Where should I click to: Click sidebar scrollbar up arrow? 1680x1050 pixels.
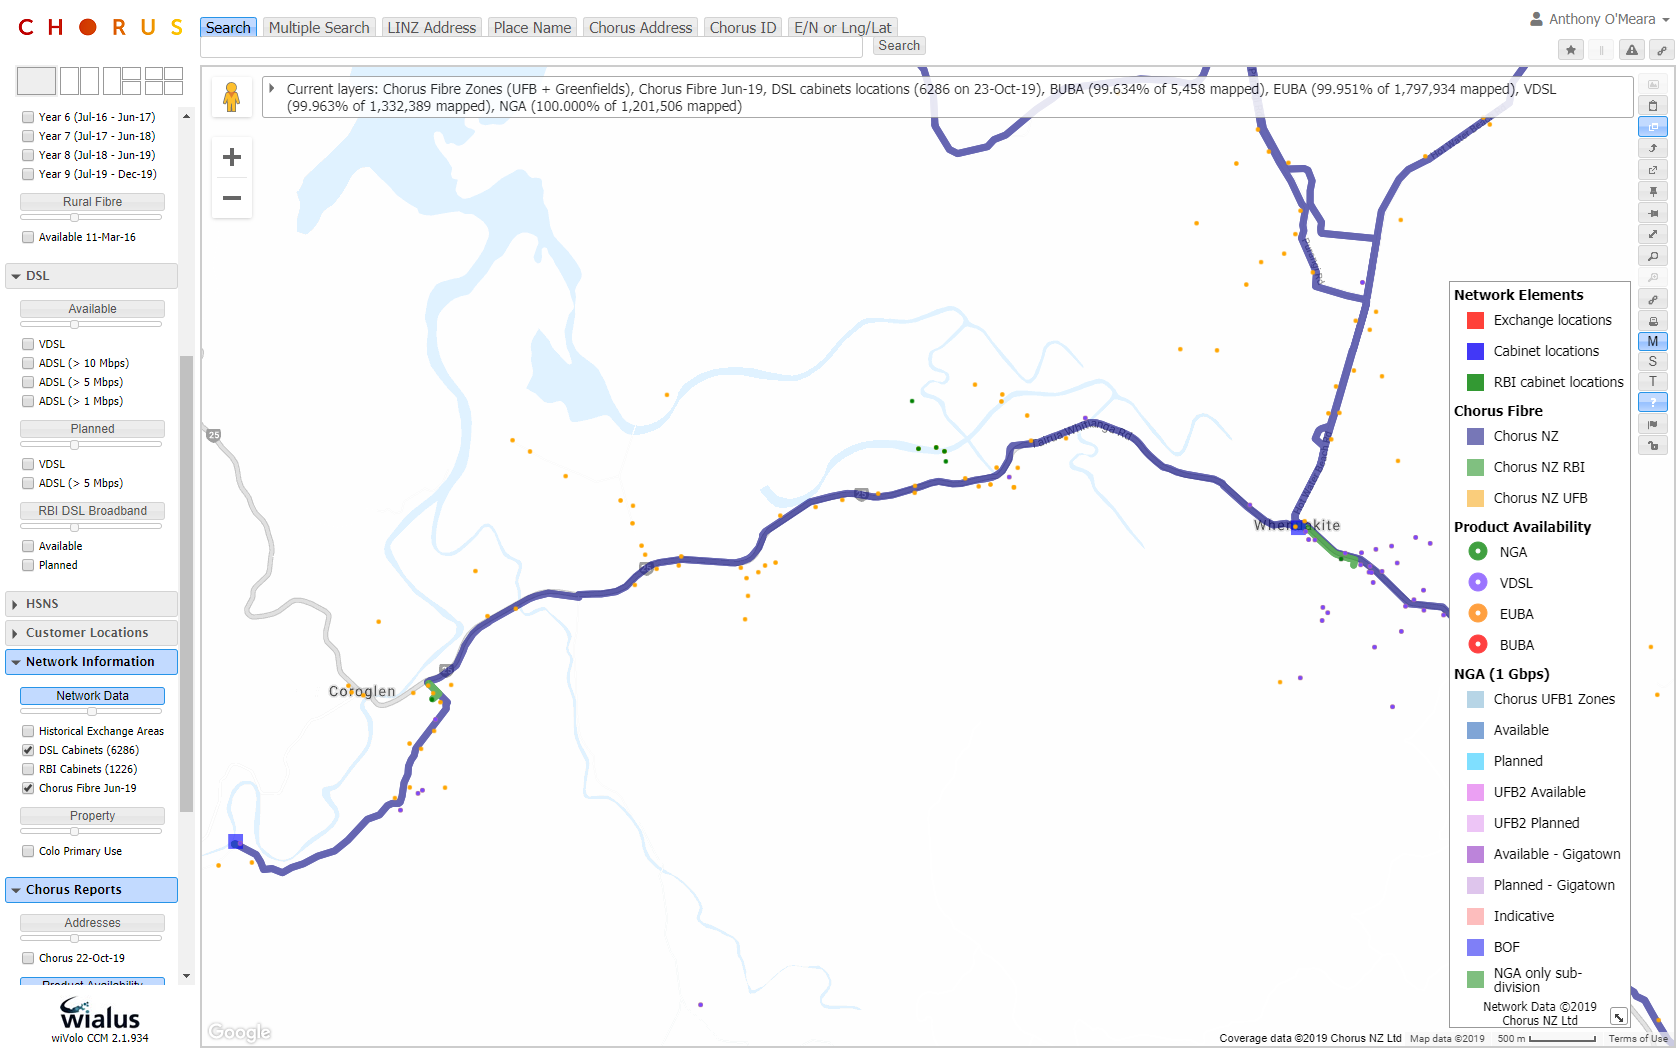tap(186, 116)
